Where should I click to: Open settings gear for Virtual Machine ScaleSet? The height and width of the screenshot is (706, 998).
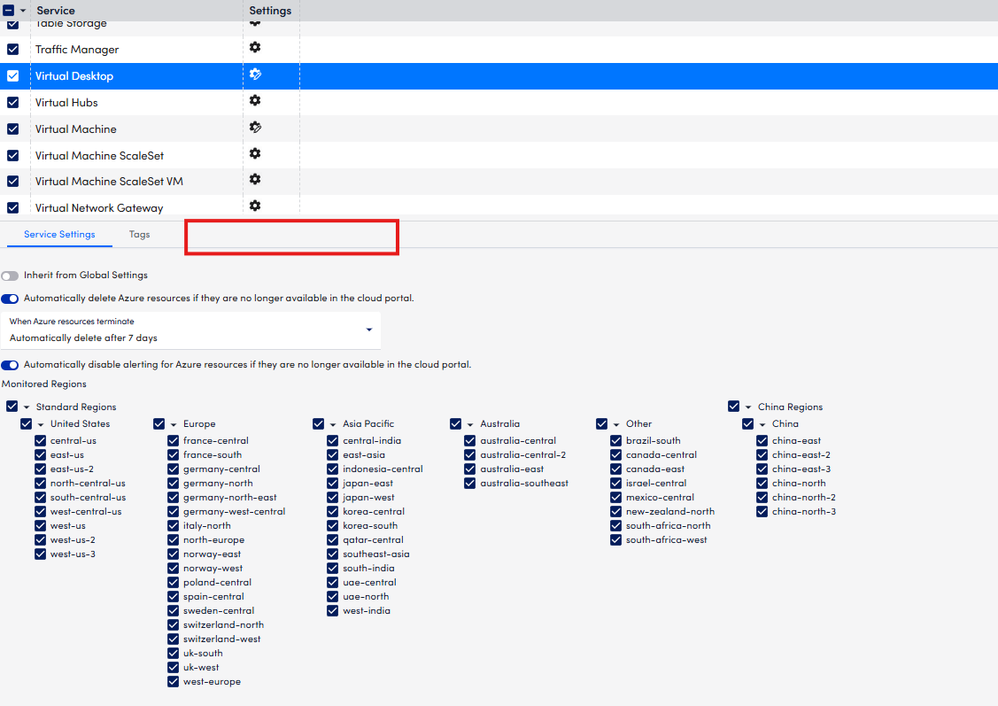pyautogui.click(x=255, y=154)
